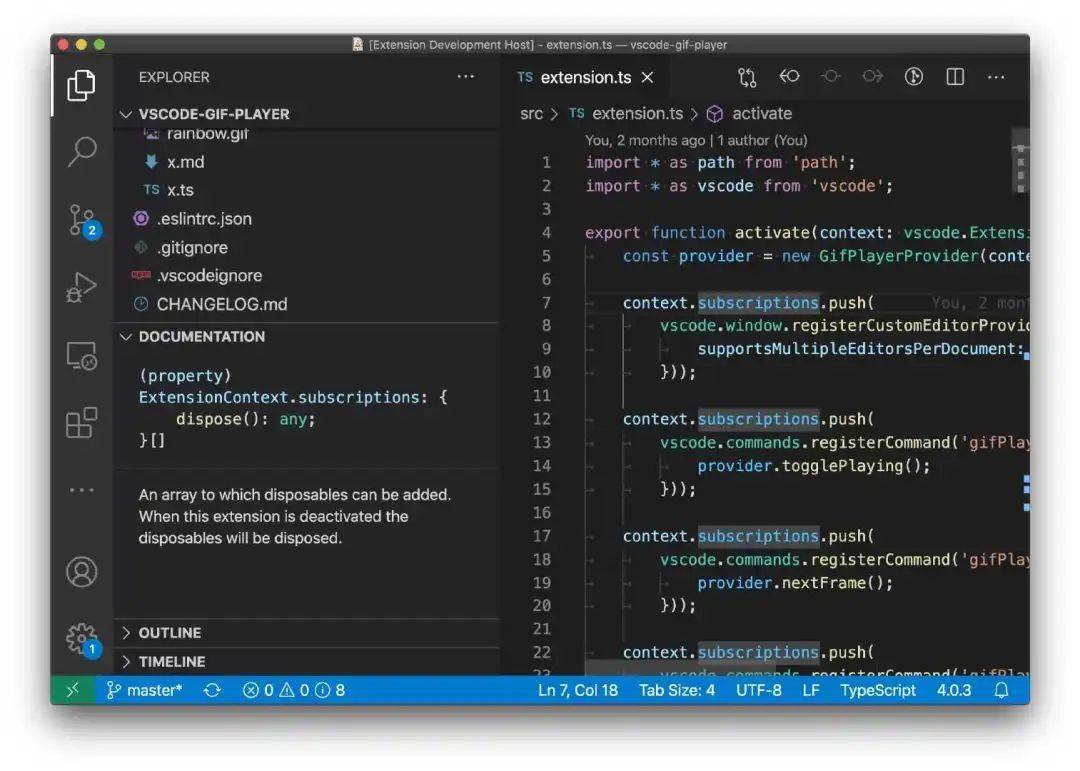The width and height of the screenshot is (1080, 771).
Task: Open the Manage gear icon
Action: pos(83,639)
